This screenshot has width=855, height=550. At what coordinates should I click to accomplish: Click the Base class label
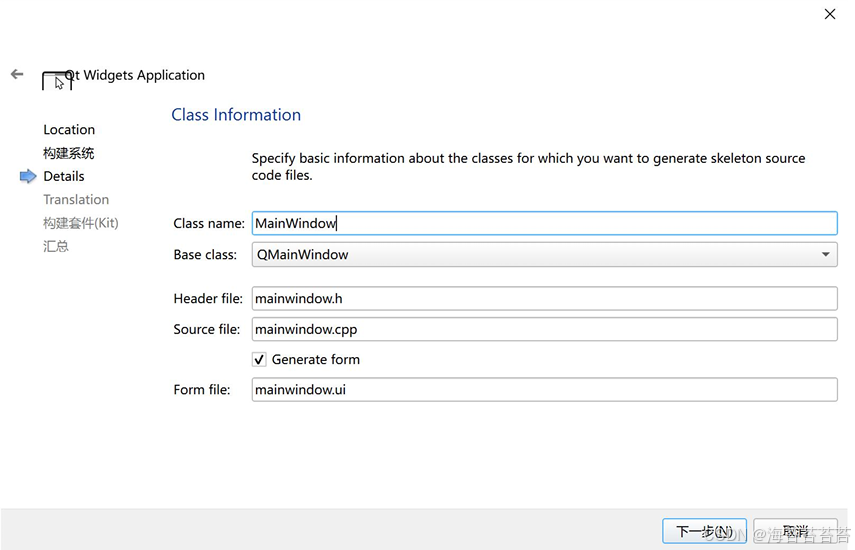click(205, 255)
